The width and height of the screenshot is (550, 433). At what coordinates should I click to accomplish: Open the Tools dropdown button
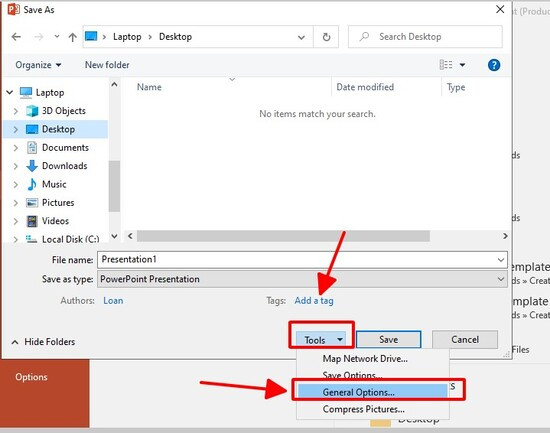[321, 340]
